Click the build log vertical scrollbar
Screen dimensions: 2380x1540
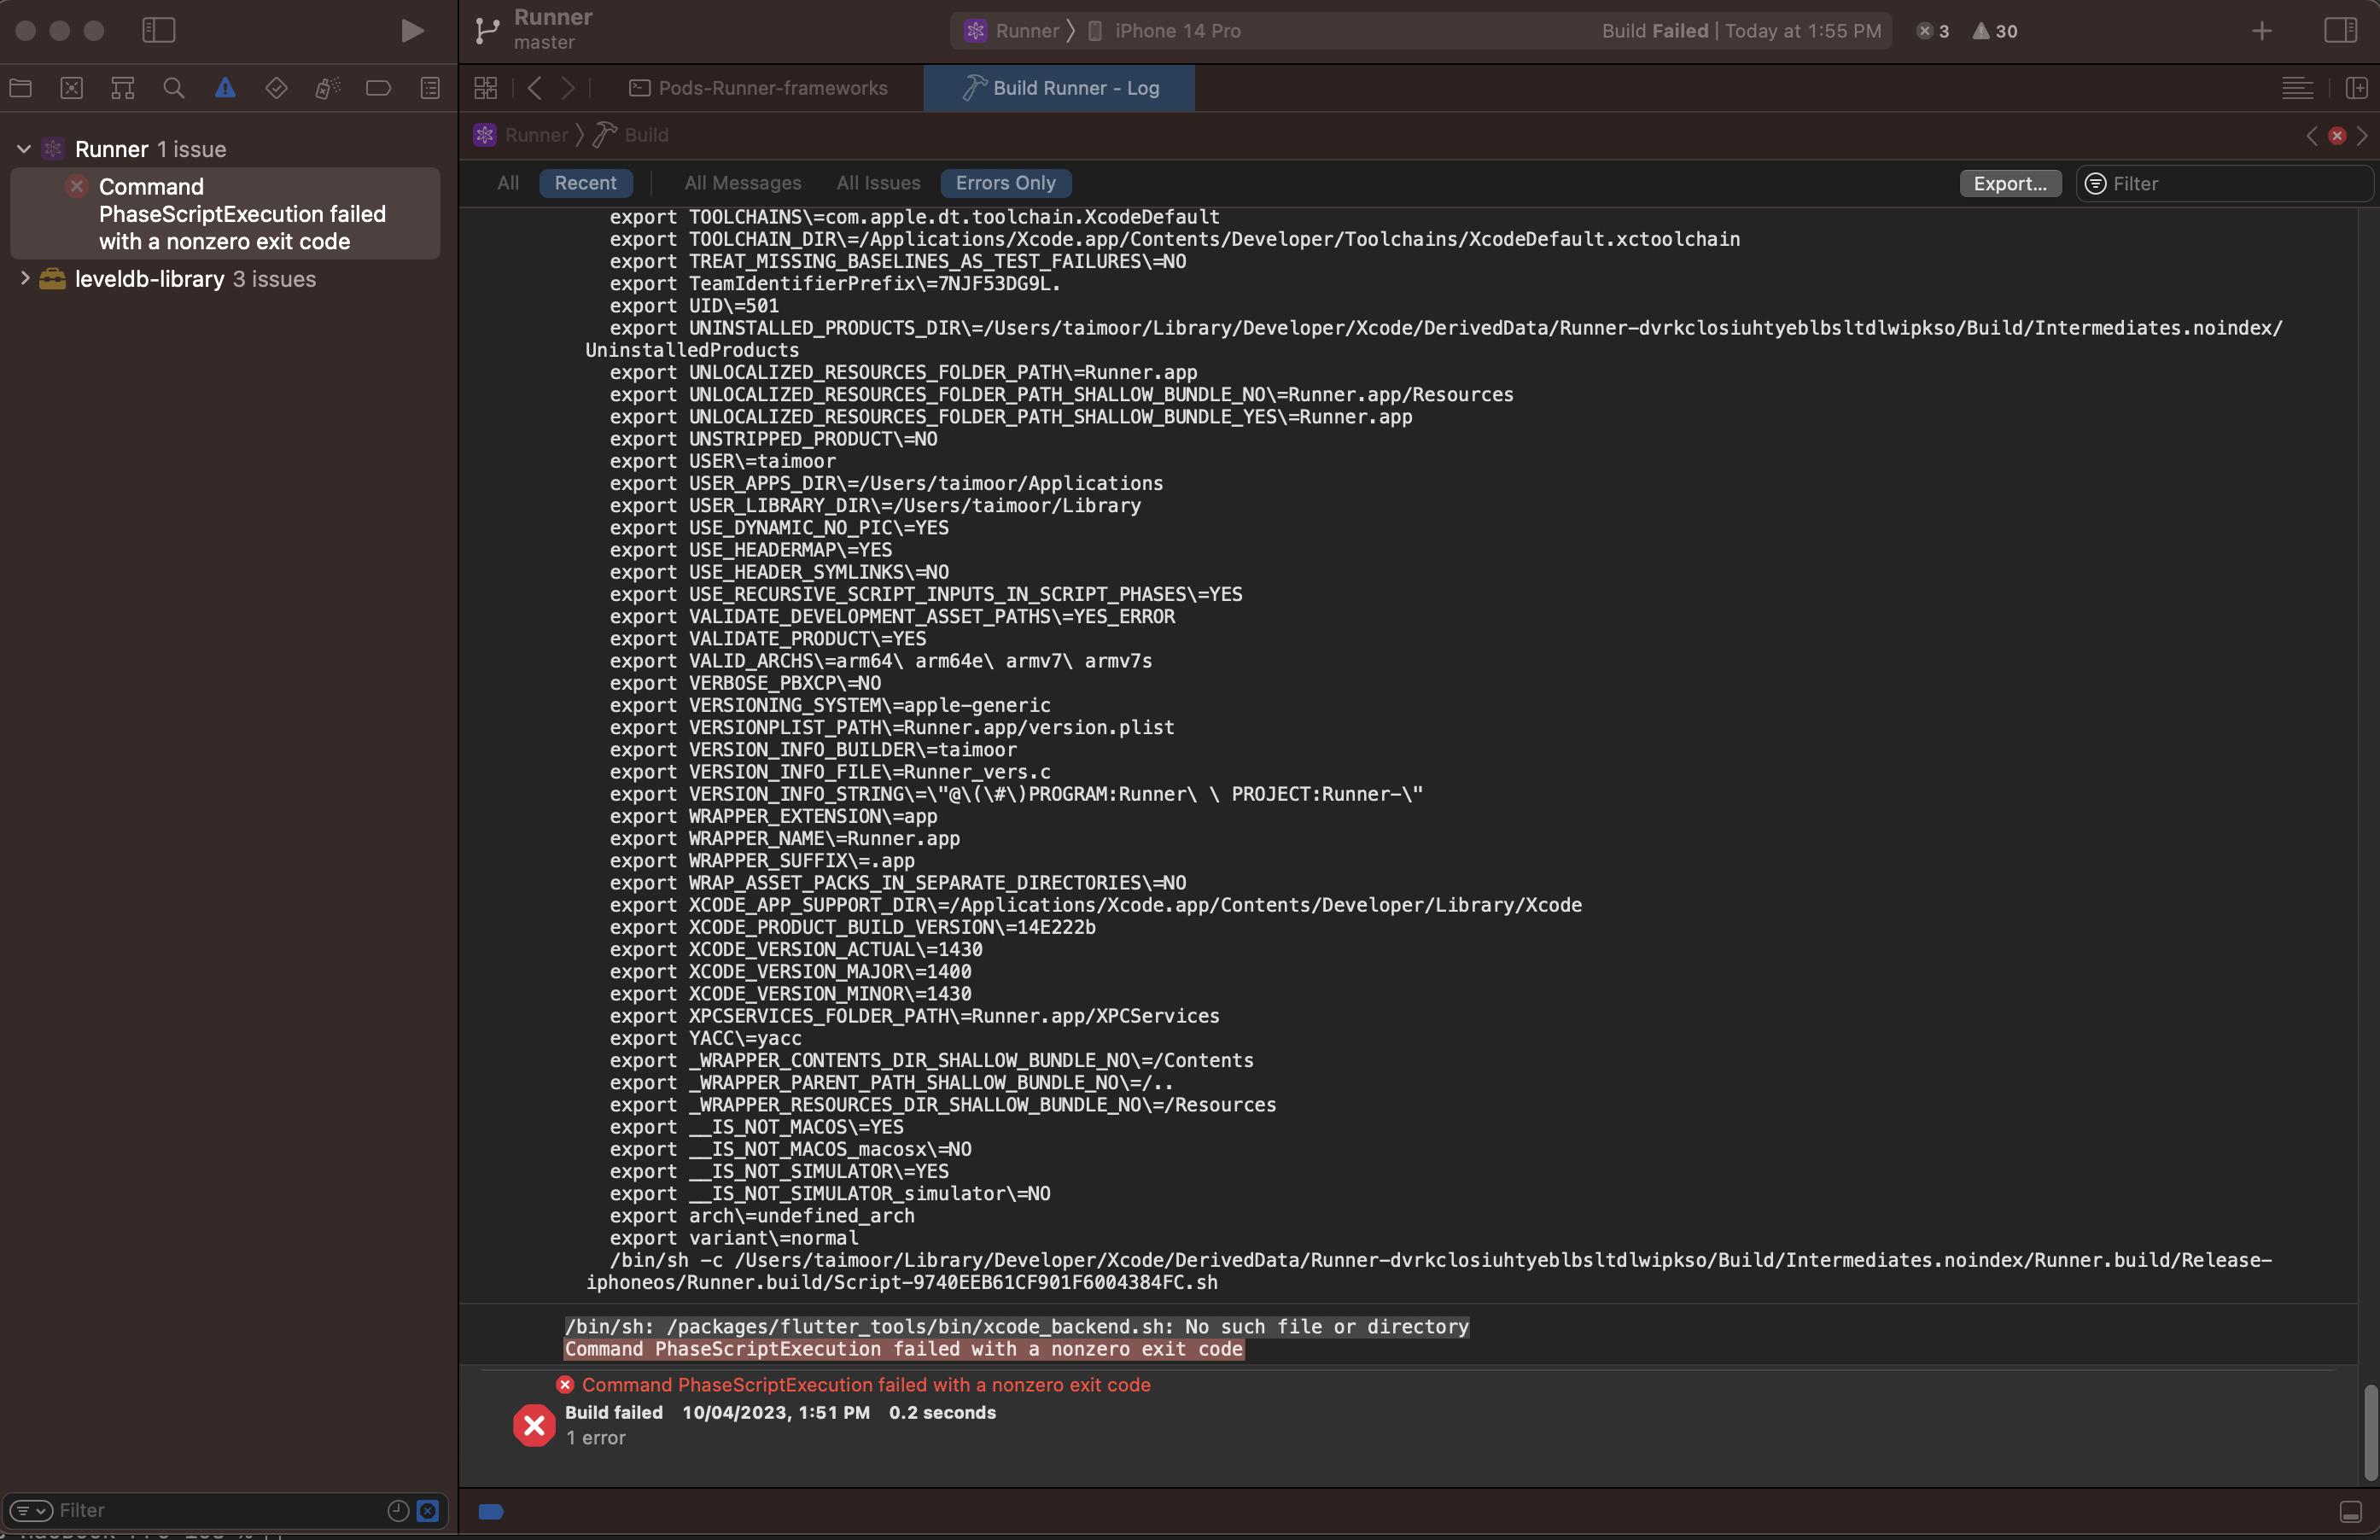[2369, 1431]
